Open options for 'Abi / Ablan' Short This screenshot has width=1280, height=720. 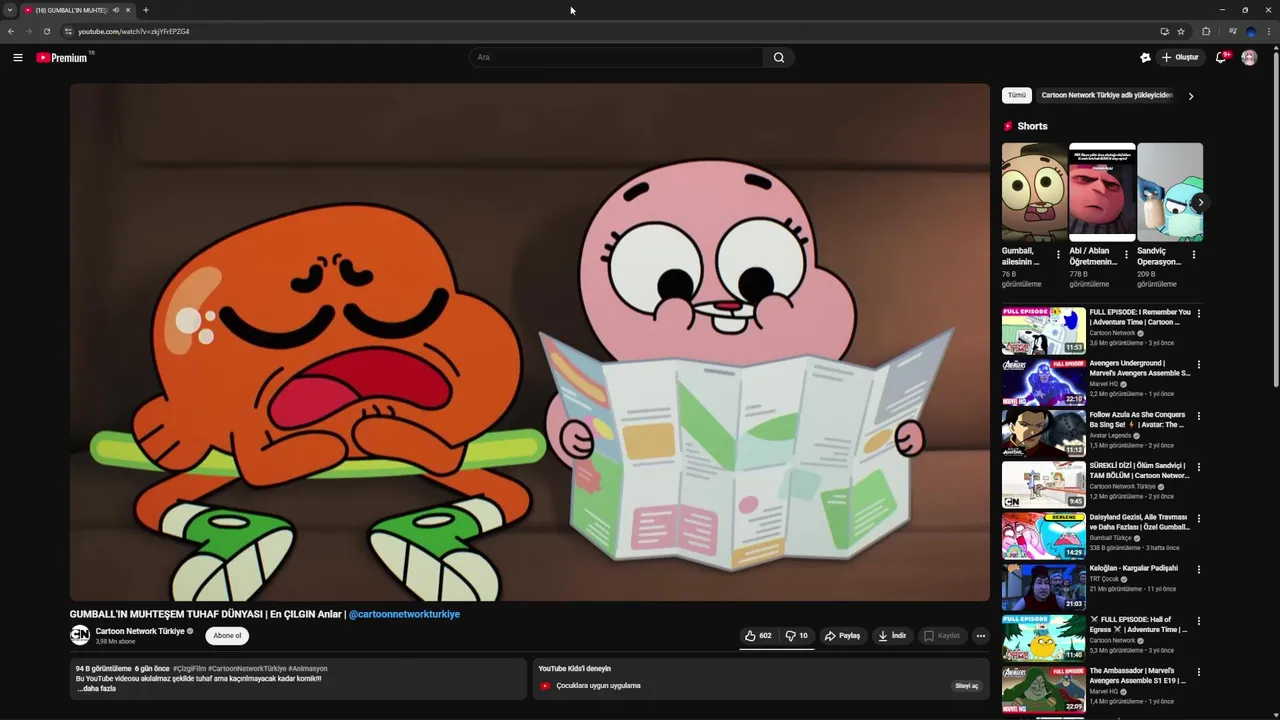[x=1126, y=255]
